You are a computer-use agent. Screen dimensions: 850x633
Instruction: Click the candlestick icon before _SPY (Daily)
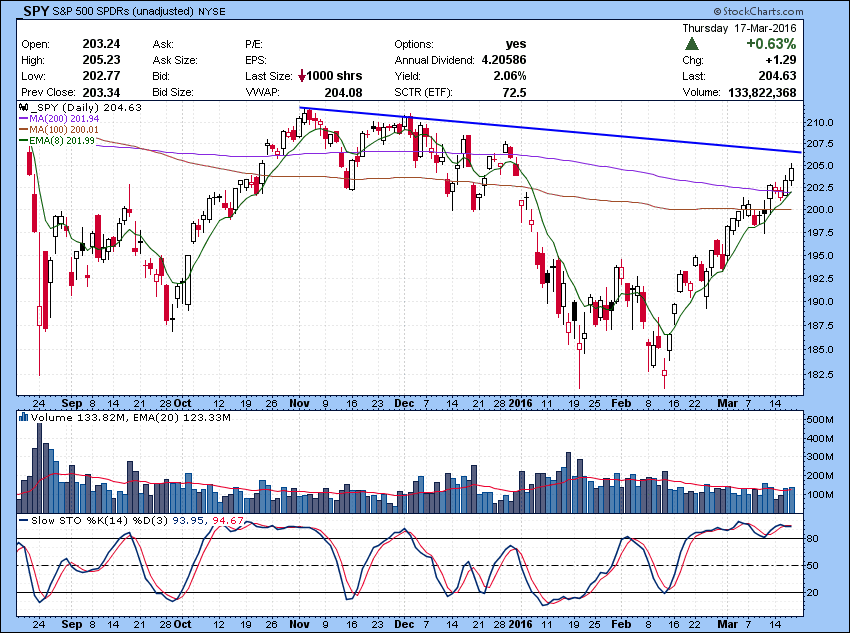coord(23,107)
